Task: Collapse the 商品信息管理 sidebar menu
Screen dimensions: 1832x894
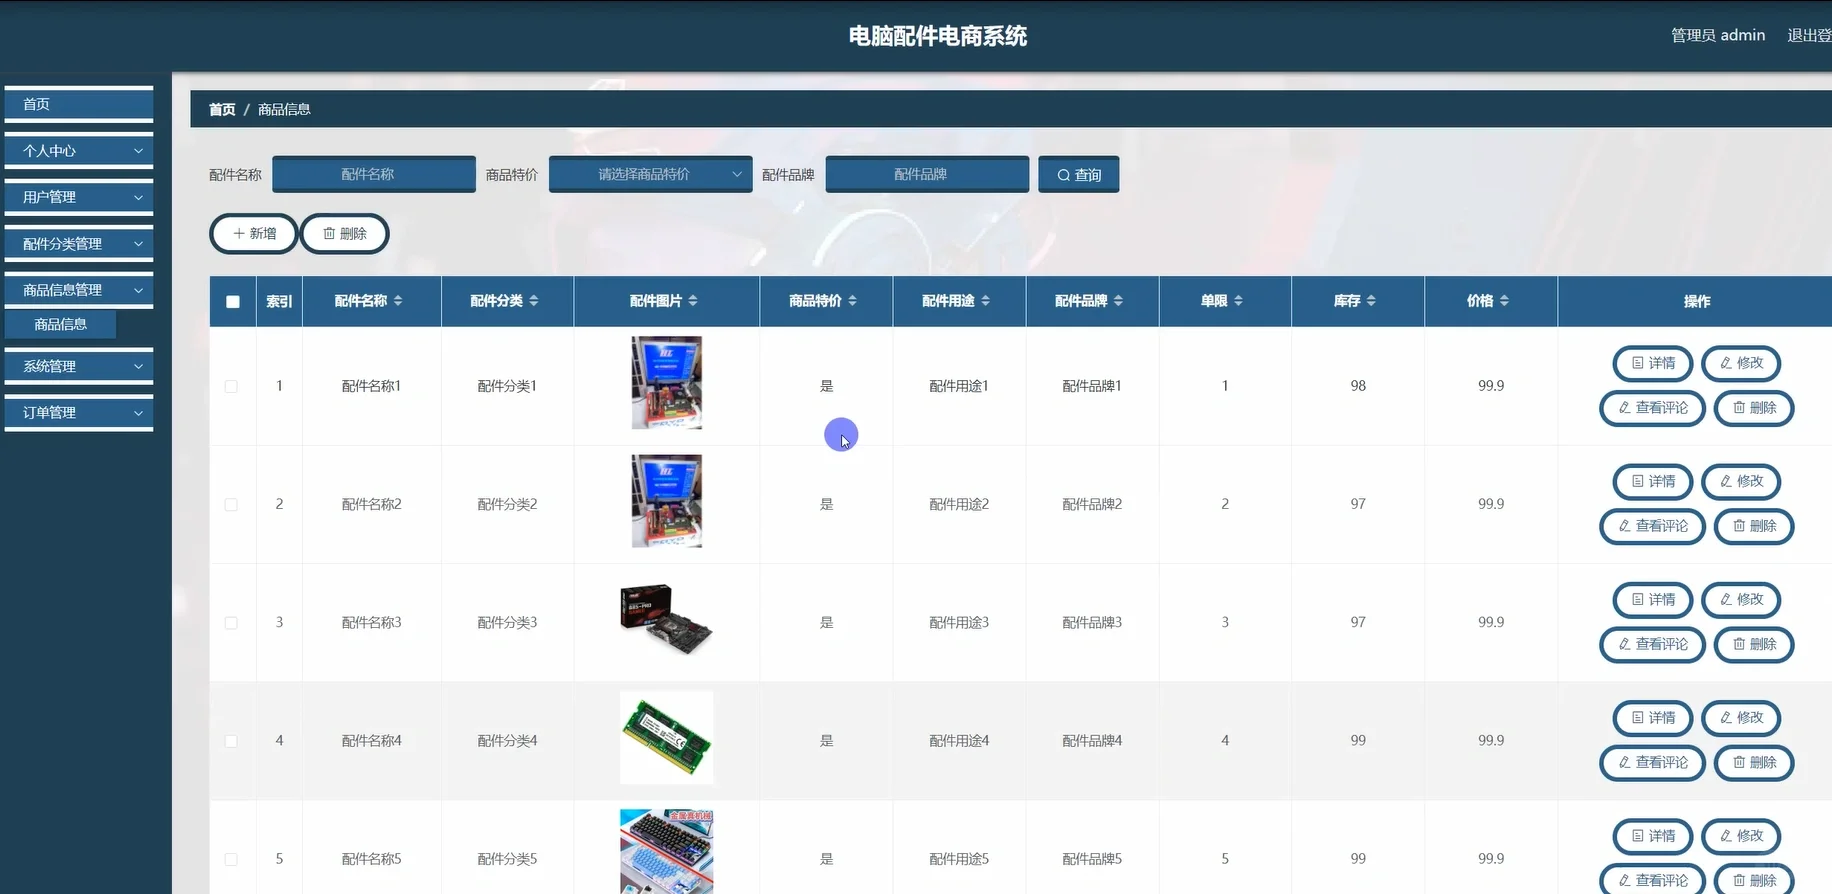Action: click(x=79, y=290)
